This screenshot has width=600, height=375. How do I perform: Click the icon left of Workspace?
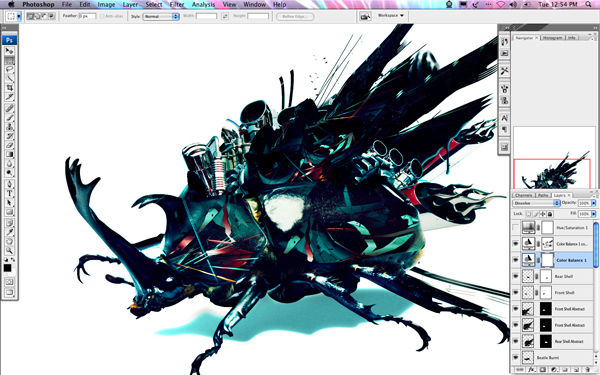(x=365, y=16)
